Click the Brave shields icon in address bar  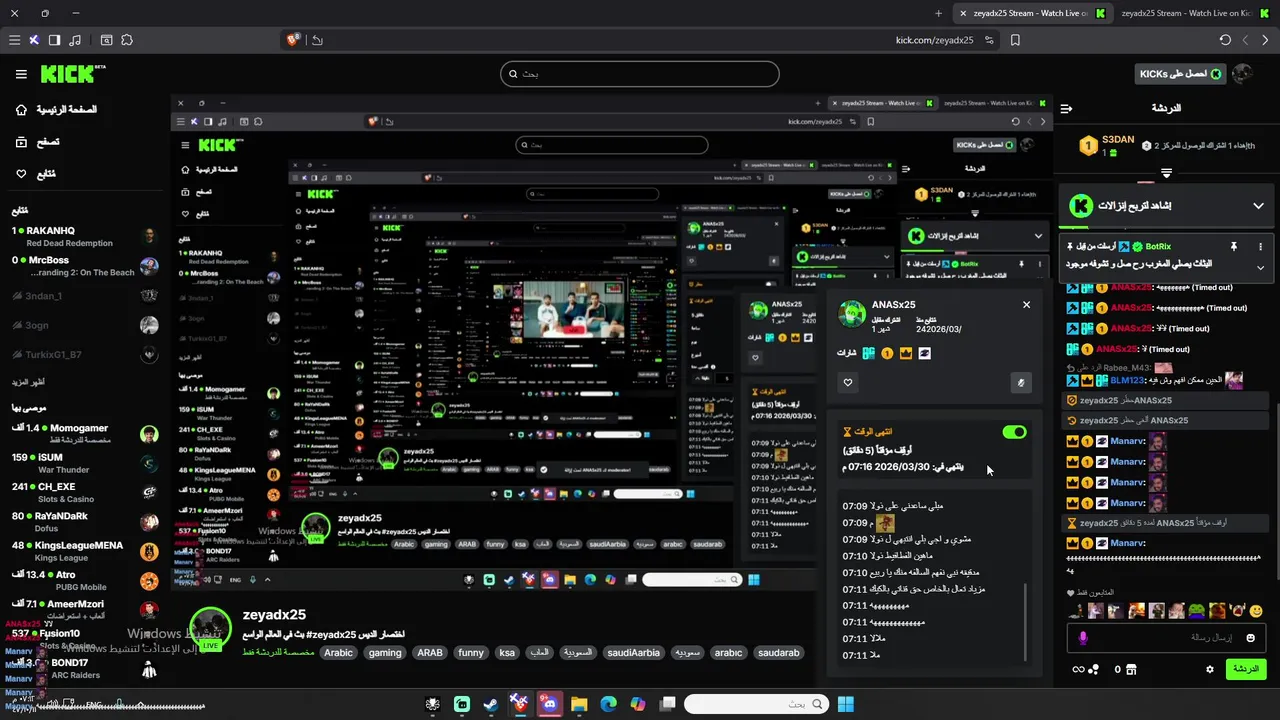coord(293,40)
